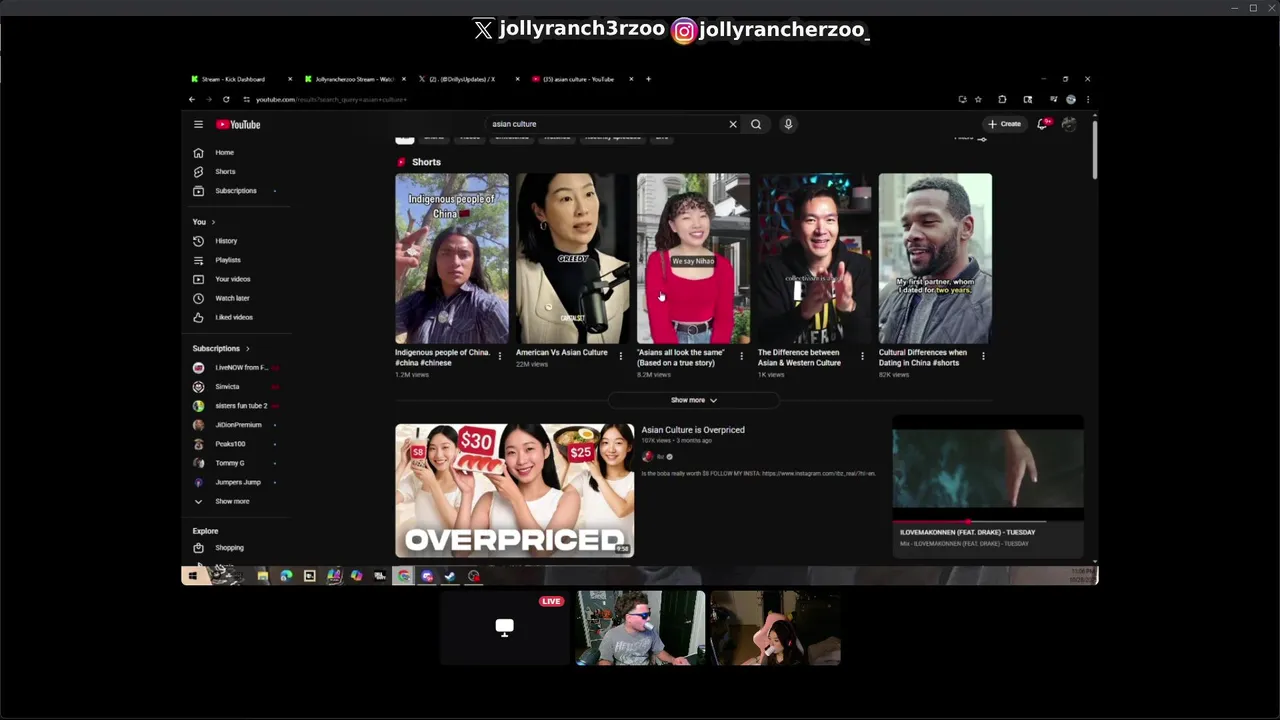
Task: Reload the browser page
Action: pos(226,99)
